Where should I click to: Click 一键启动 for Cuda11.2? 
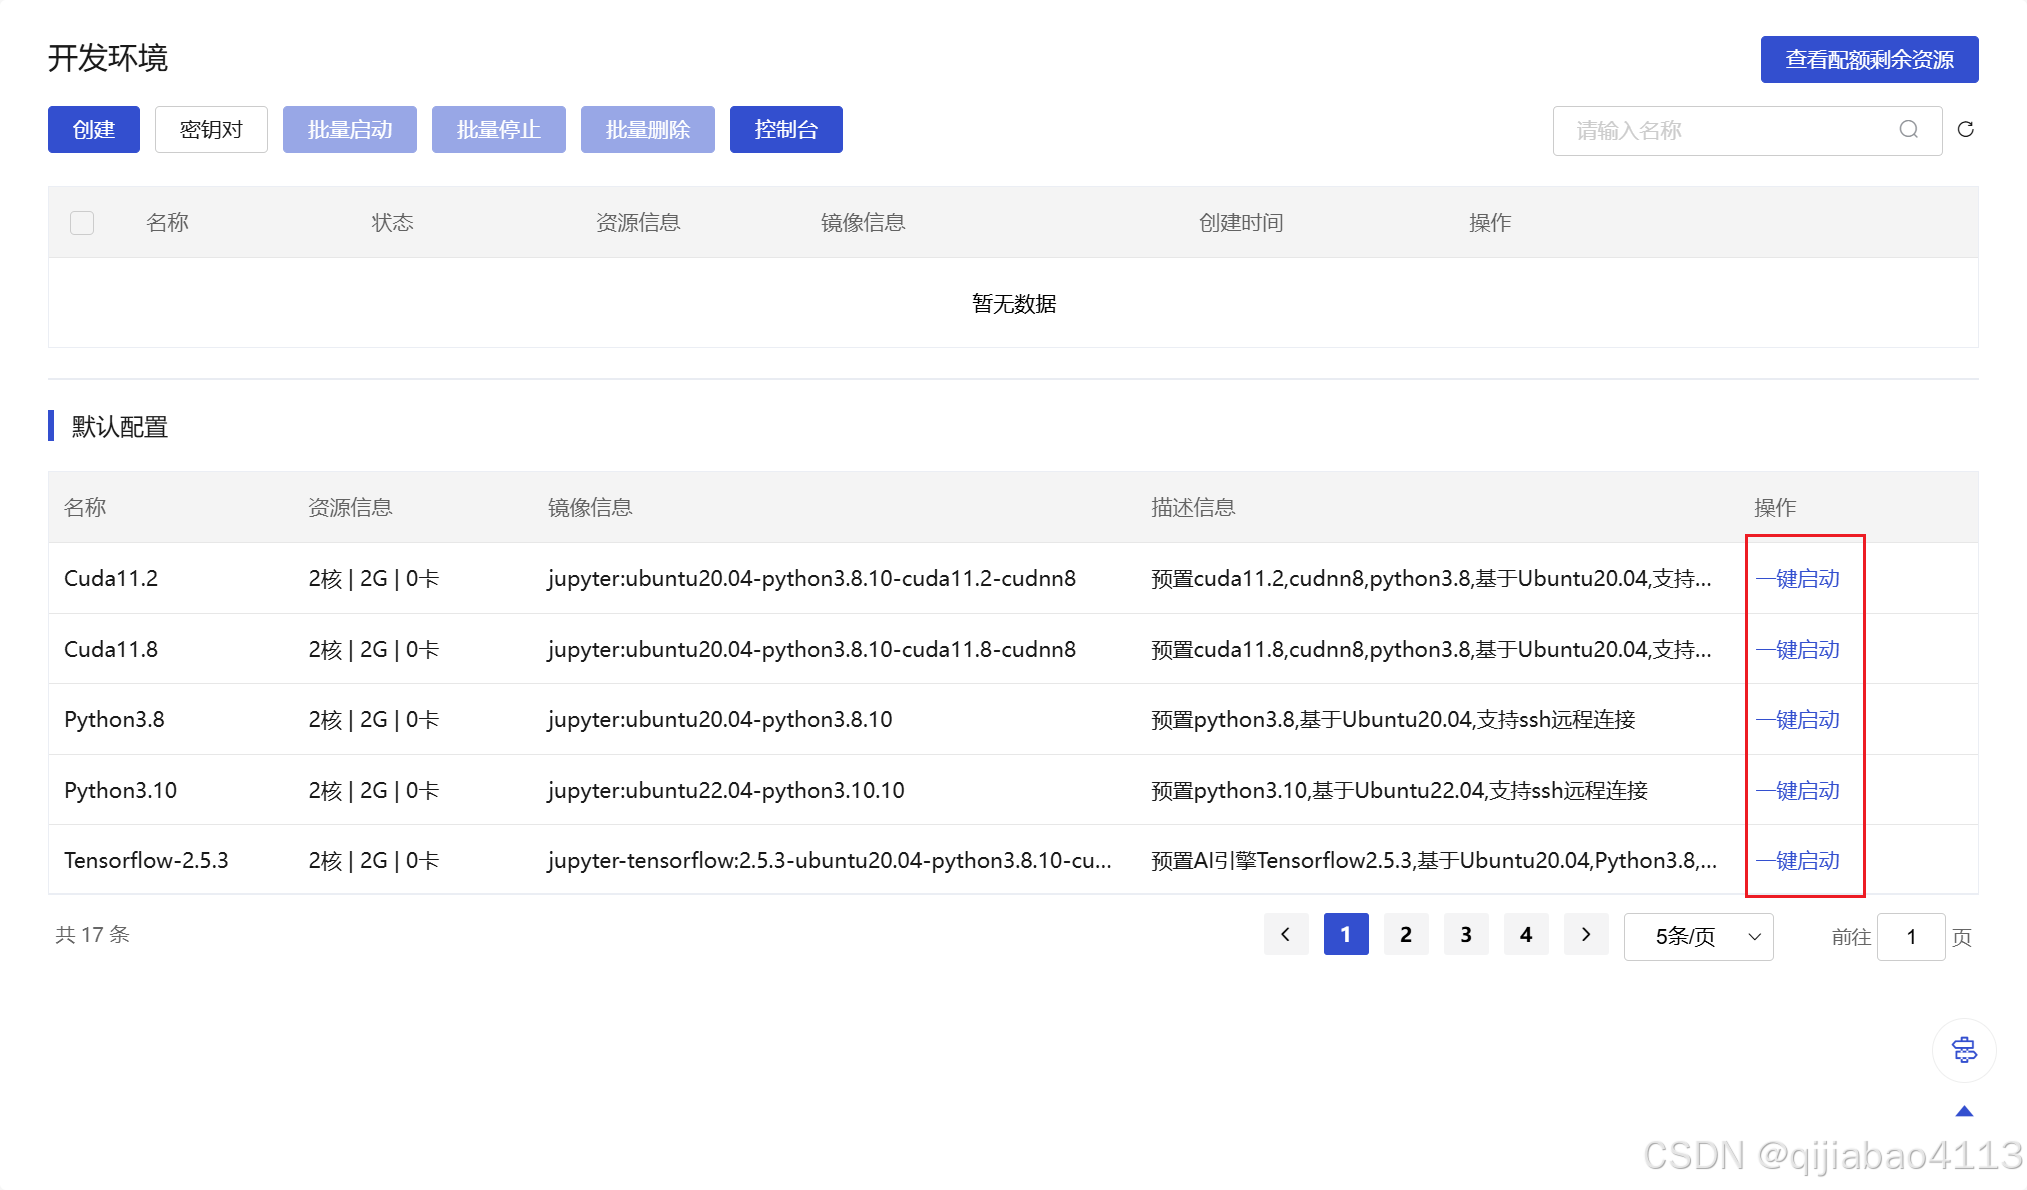coord(1798,579)
